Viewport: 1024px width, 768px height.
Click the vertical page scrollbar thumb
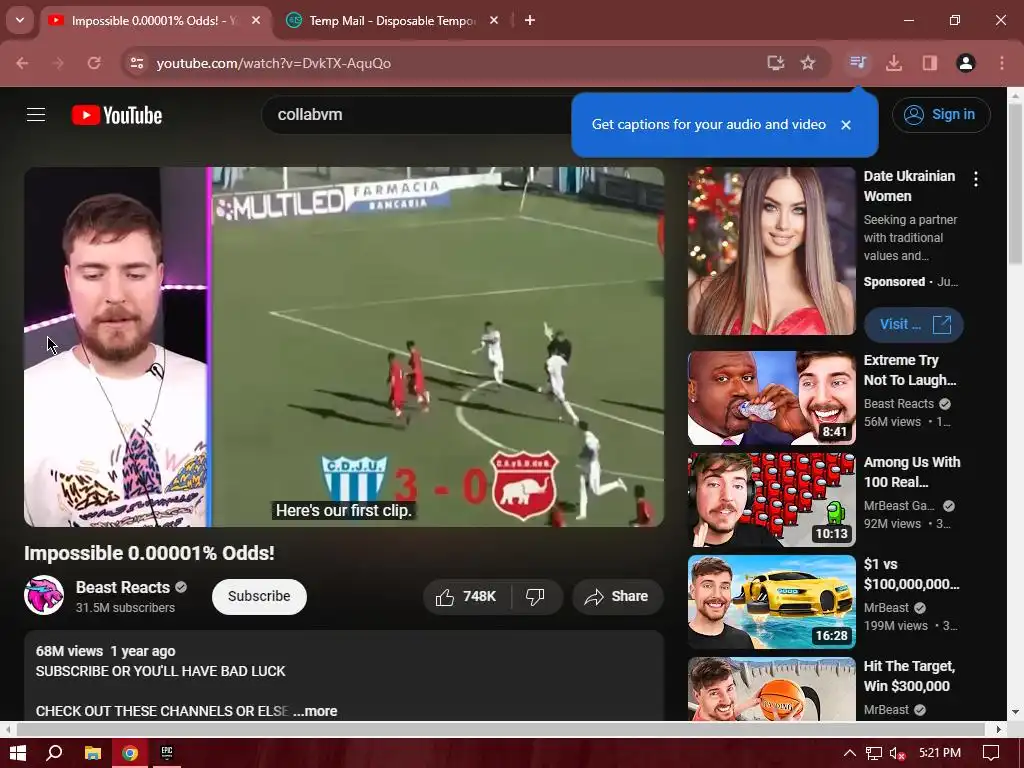tap(1015, 183)
